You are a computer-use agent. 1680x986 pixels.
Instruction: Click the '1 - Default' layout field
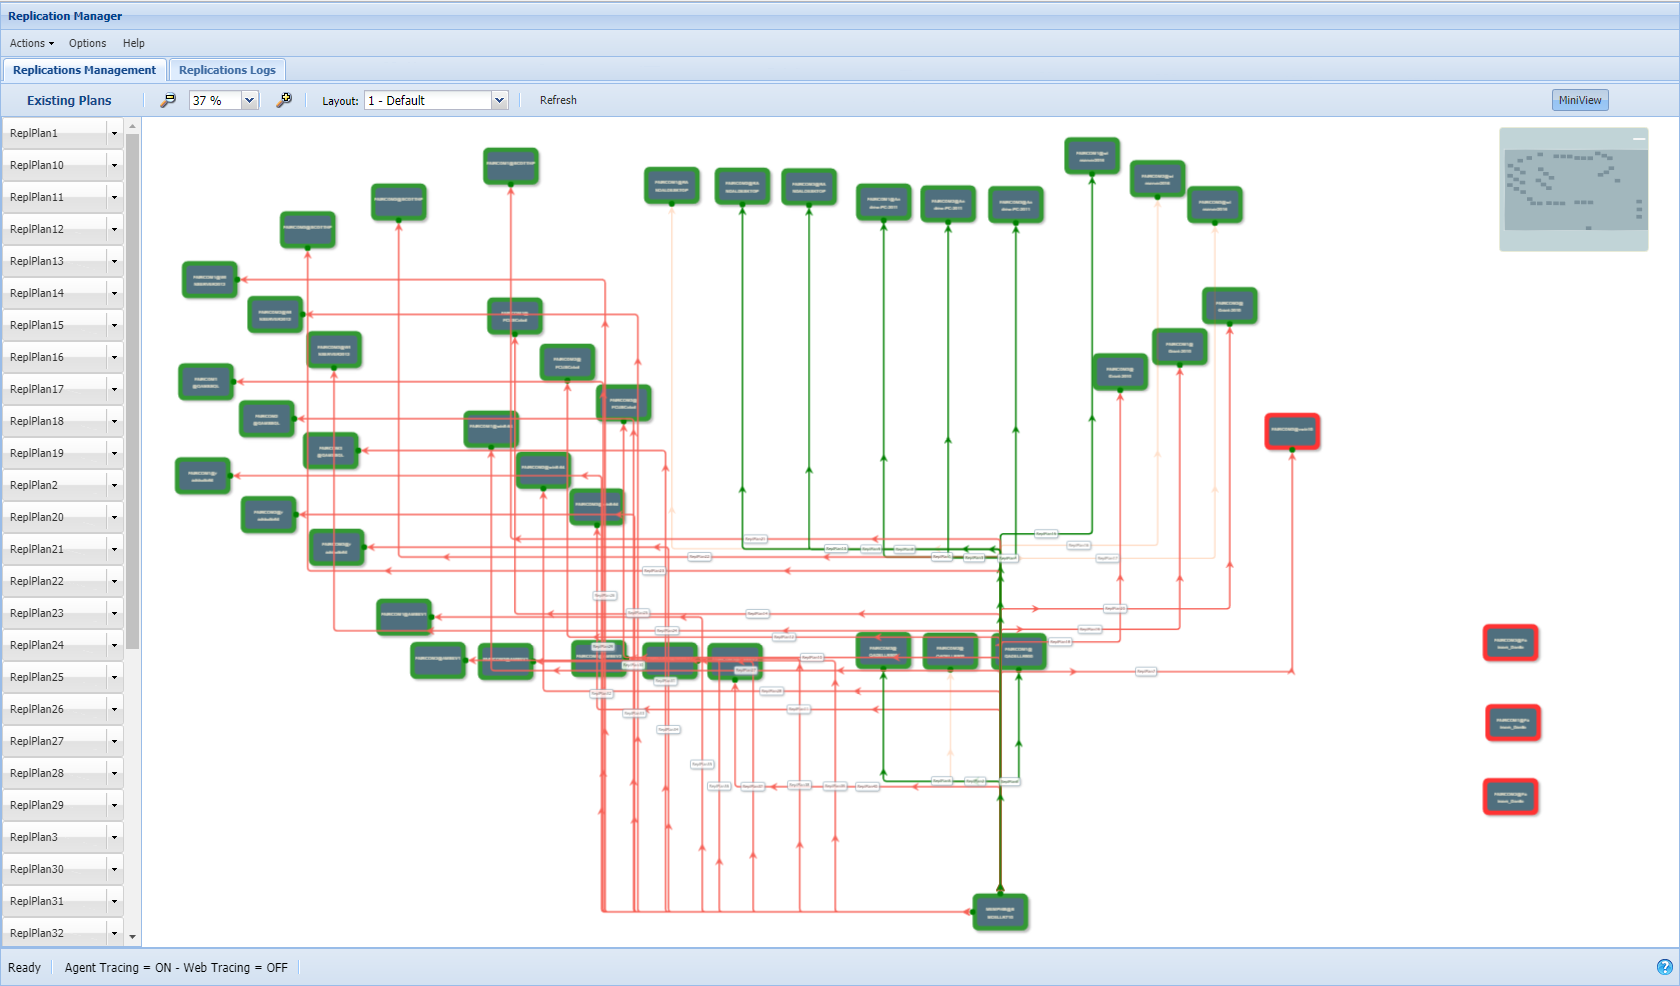click(x=428, y=100)
